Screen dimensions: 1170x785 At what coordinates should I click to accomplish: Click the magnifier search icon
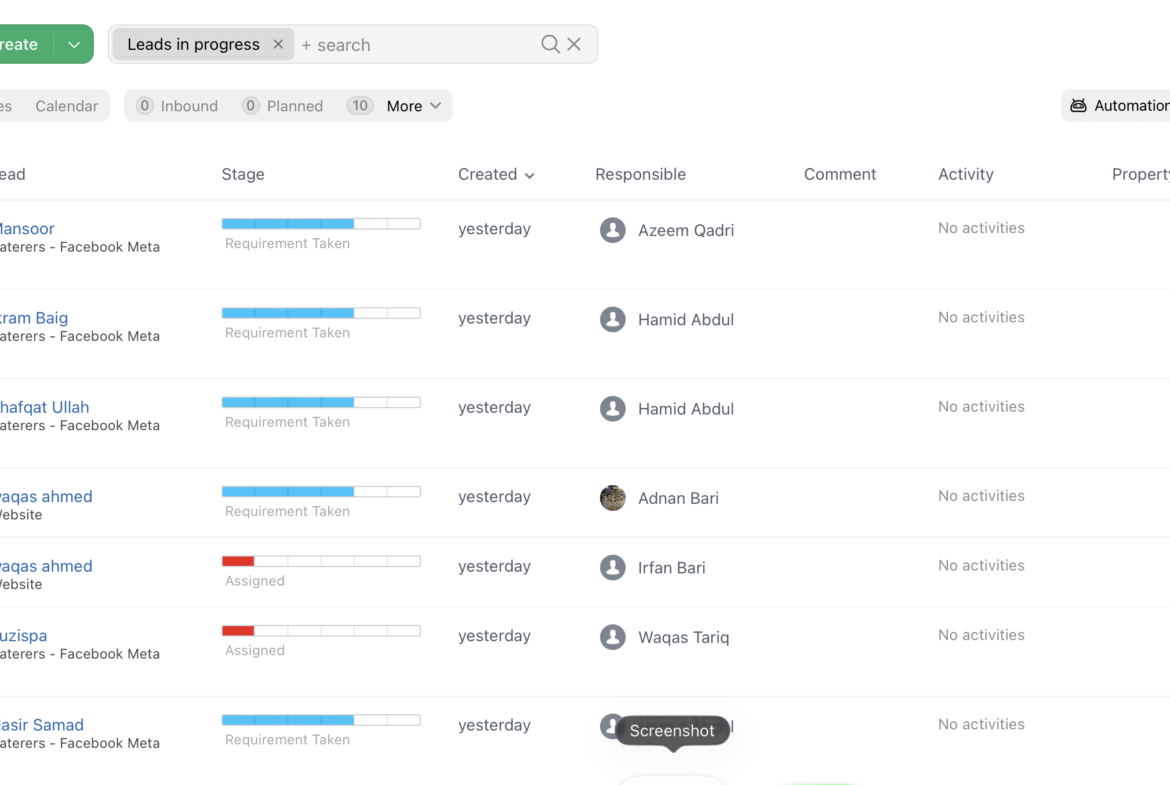pos(550,44)
